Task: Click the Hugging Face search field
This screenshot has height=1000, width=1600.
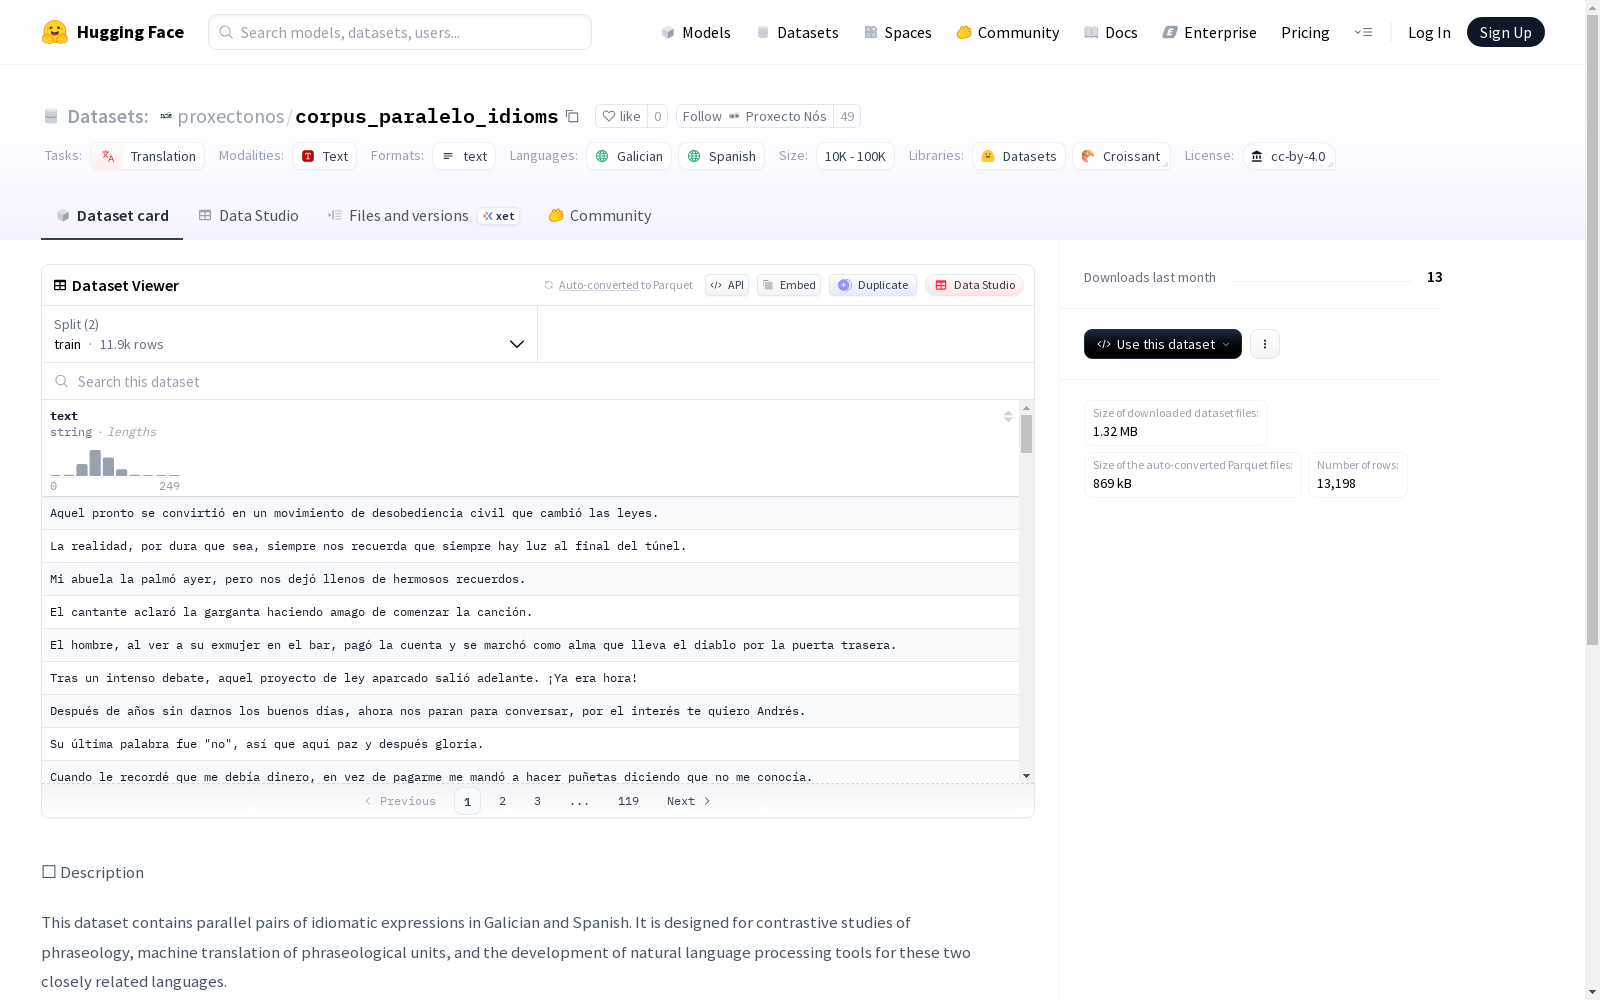Action: point(400,32)
